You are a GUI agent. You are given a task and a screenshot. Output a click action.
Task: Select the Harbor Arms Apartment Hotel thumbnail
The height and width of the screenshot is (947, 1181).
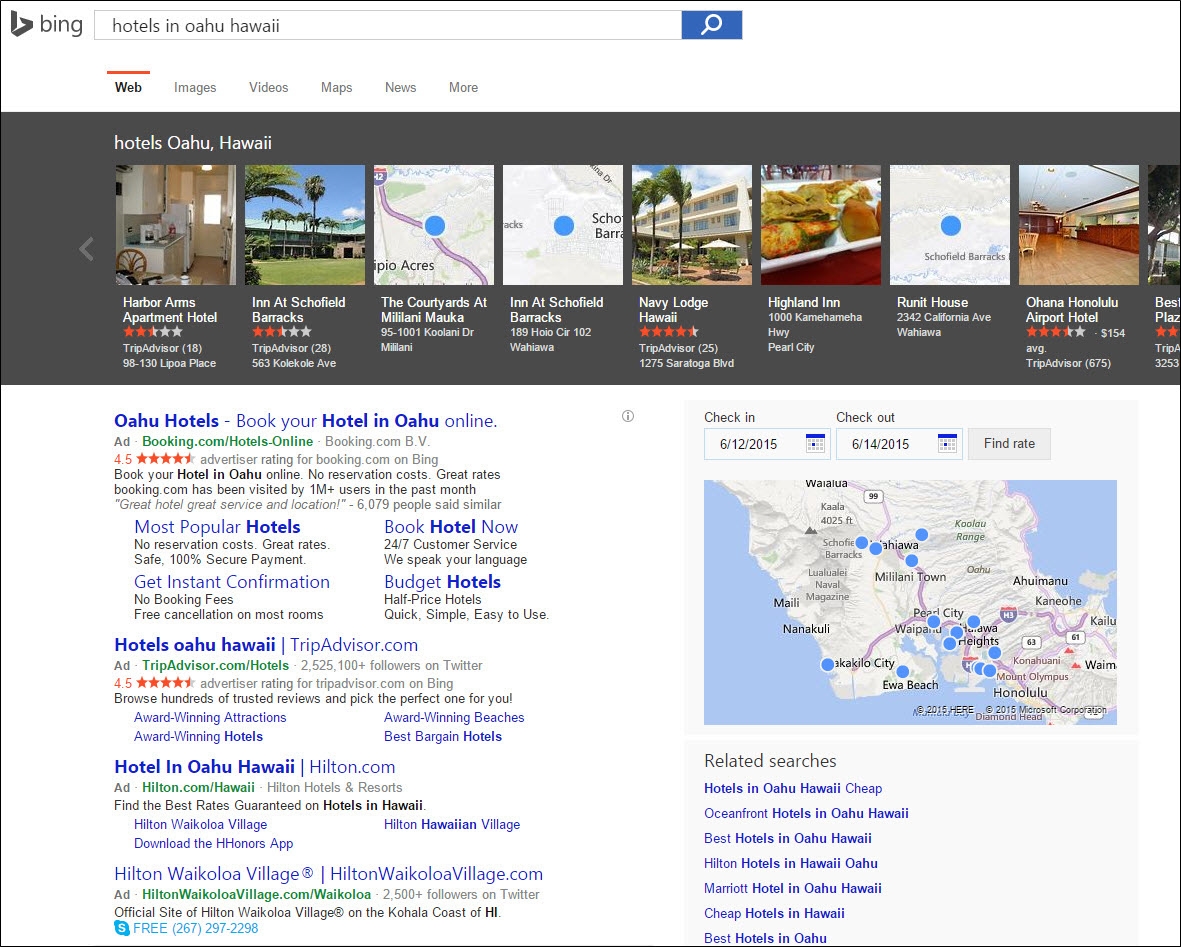point(175,225)
